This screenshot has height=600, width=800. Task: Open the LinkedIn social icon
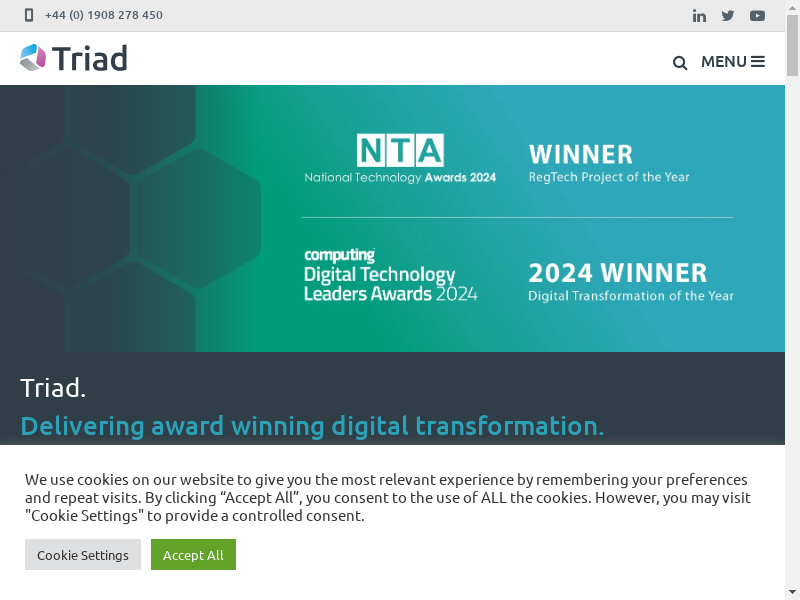tap(699, 15)
